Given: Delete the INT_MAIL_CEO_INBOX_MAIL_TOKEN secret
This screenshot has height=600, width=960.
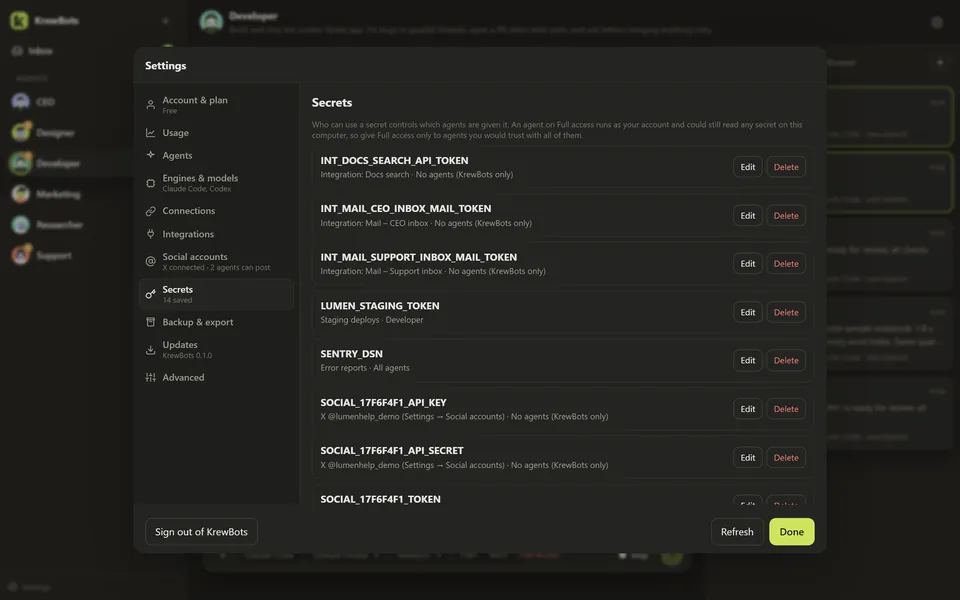Looking at the screenshot, I should click(786, 216).
